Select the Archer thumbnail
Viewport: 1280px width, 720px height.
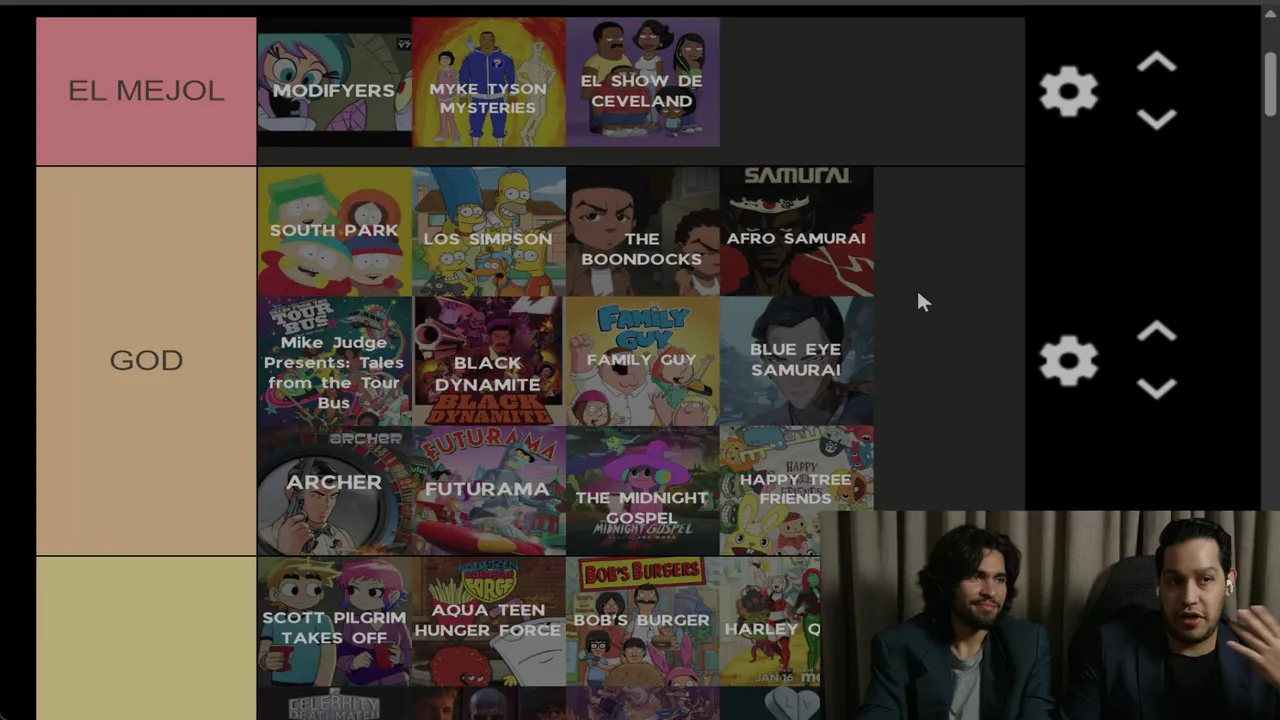[334, 491]
